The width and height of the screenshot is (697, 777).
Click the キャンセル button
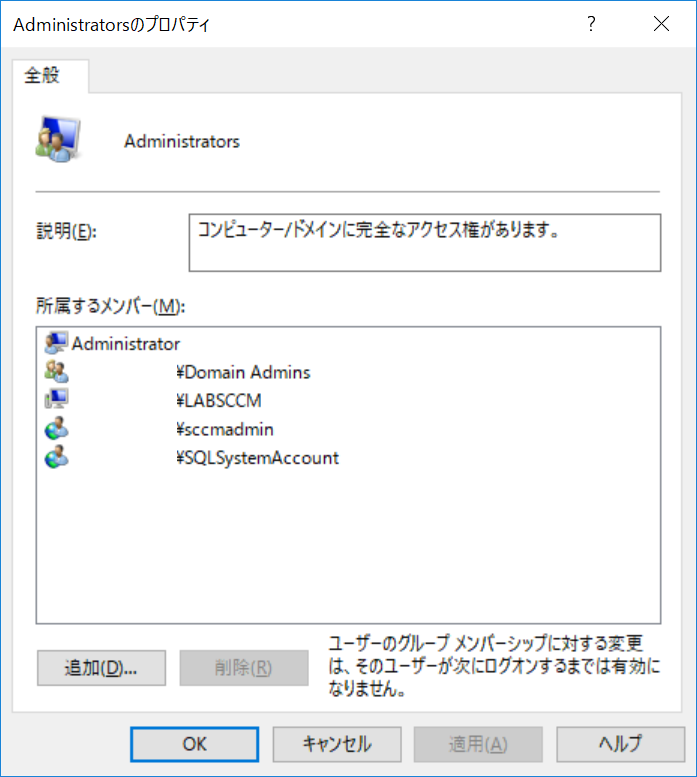[x=337, y=744]
